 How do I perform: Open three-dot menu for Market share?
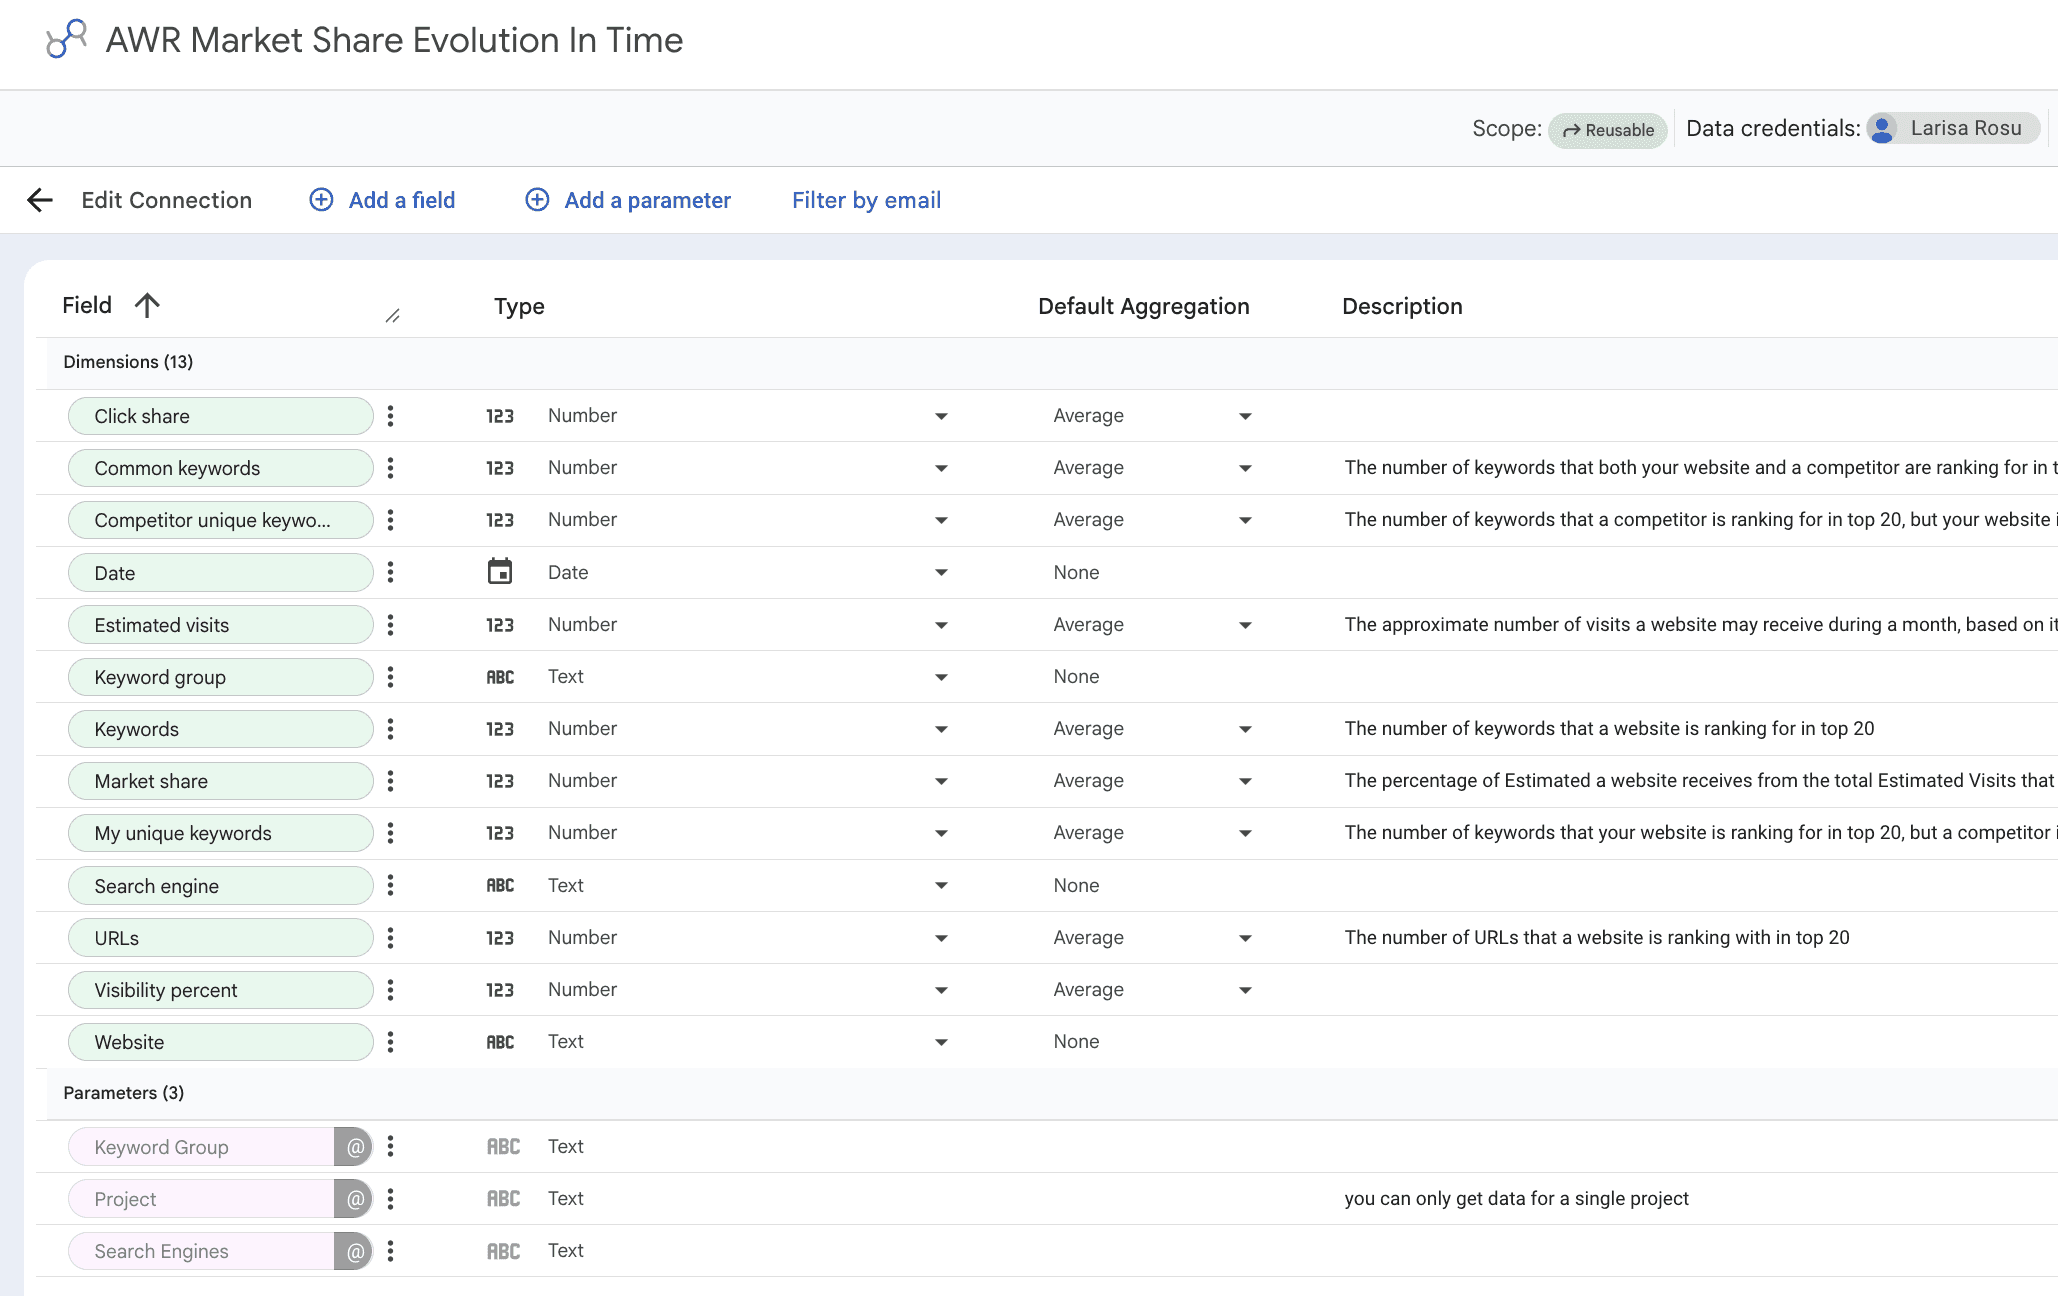click(x=390, y=781)
